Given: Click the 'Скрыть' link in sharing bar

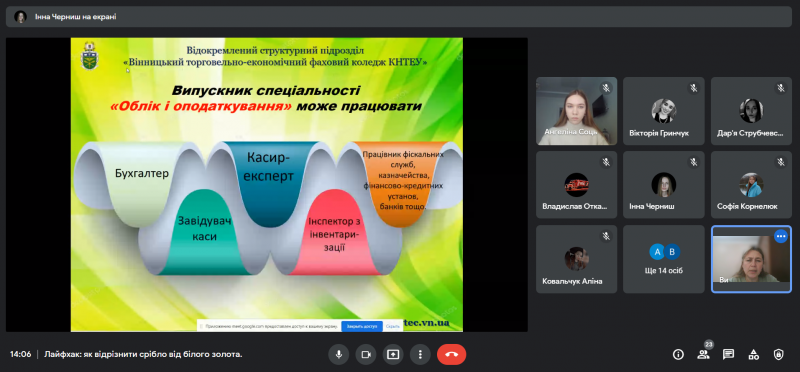Looking at the screenshot, I should (392, 326).
